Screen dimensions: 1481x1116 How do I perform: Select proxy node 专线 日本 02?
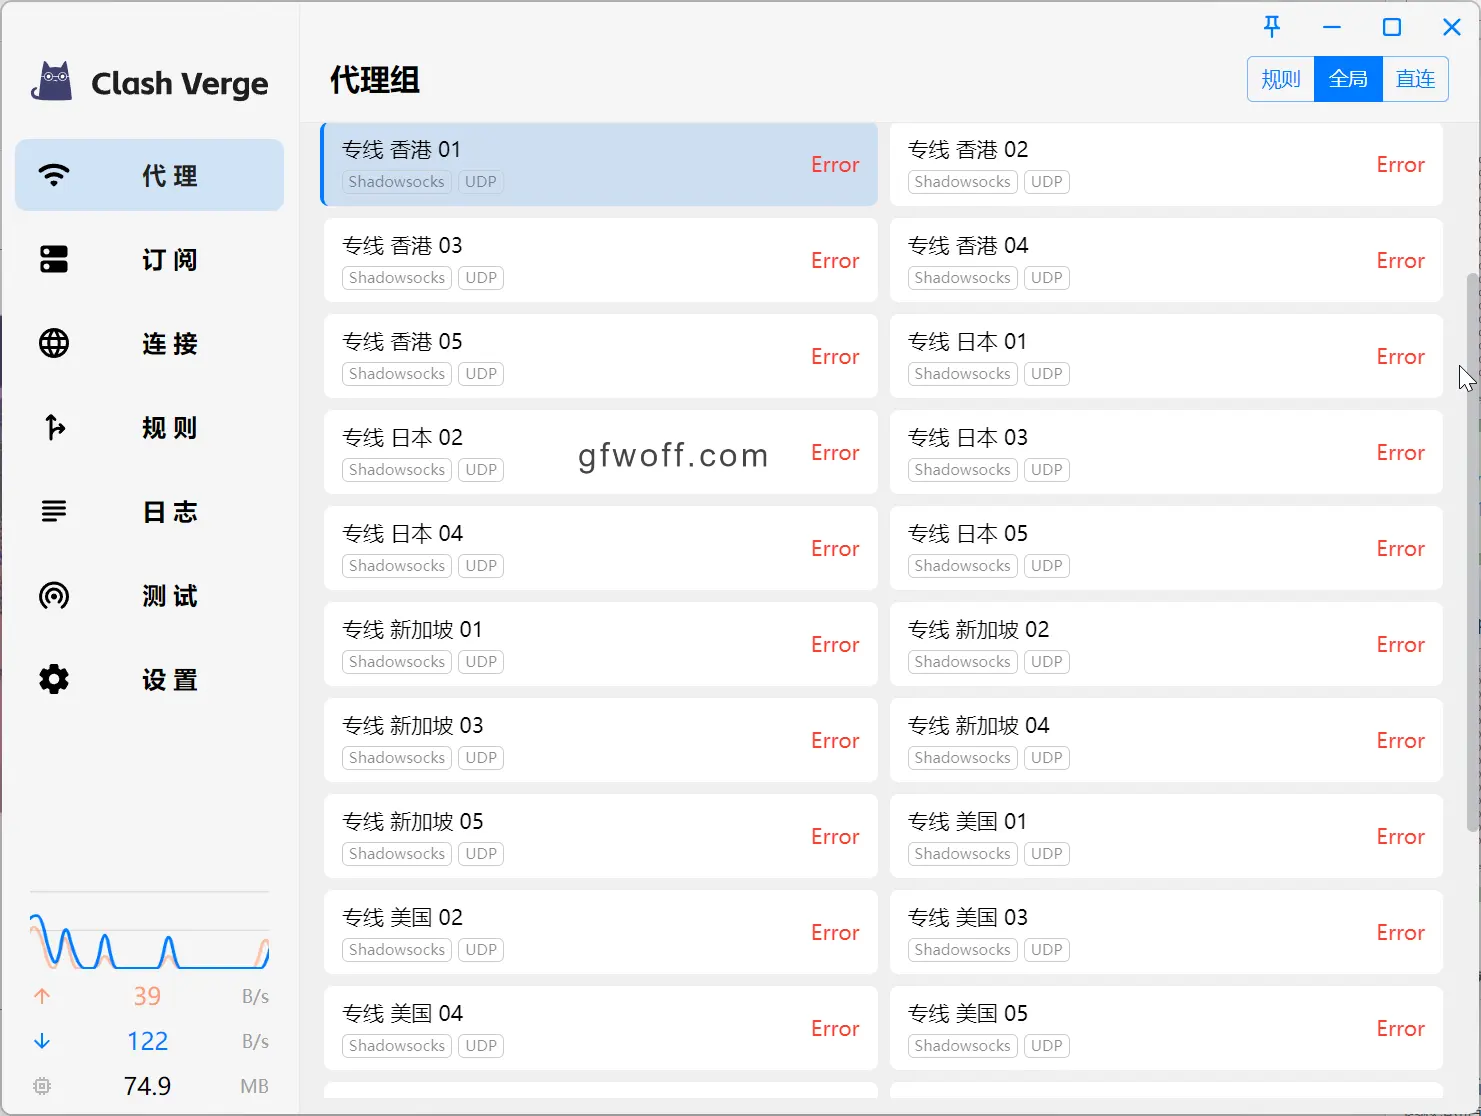(x=600, y=452)
